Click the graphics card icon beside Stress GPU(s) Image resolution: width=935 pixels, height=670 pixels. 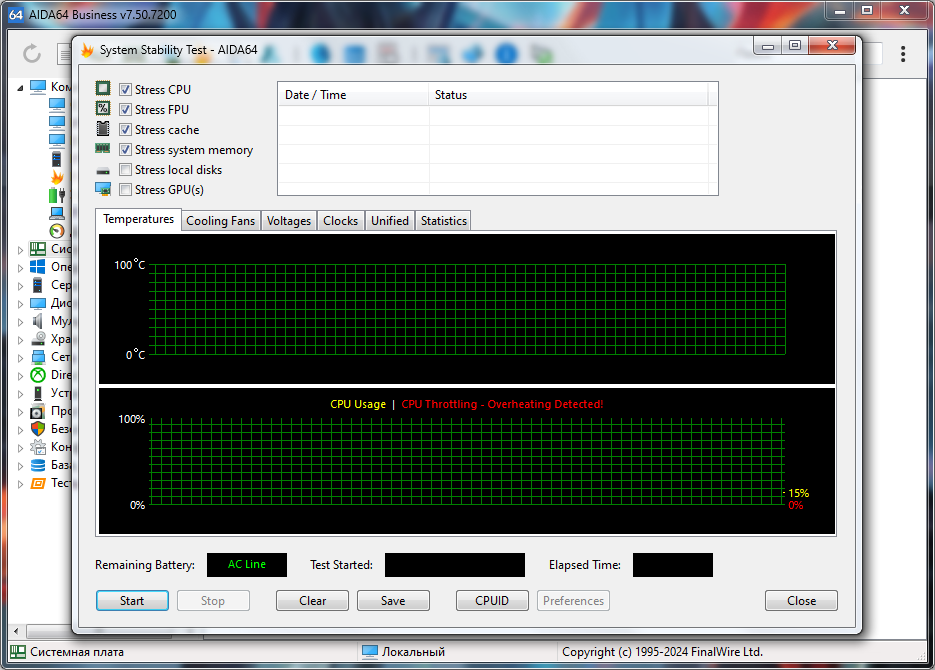pos(103,190)
